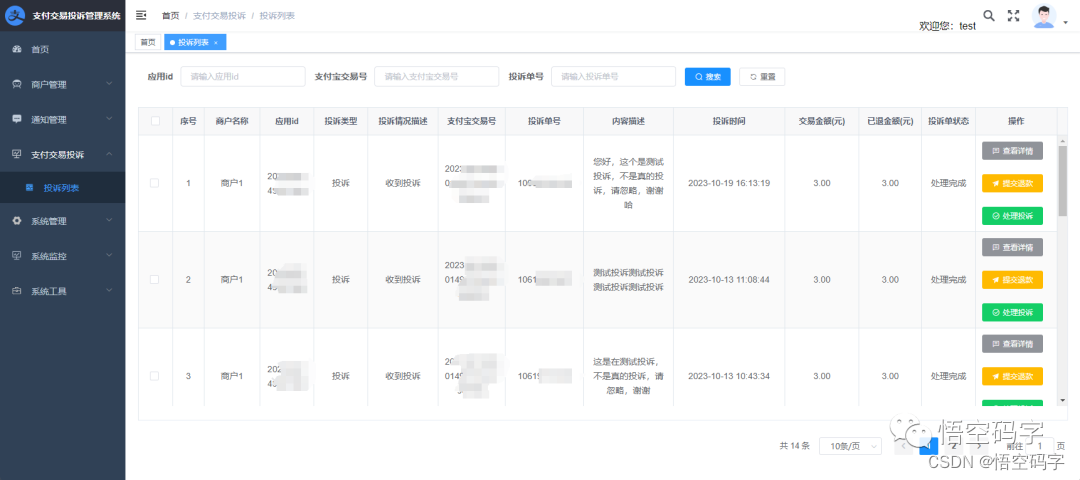The width and height of the screenshot is (1080, 480).
Task: Switch to the 首页 tab
Action: 148,43
